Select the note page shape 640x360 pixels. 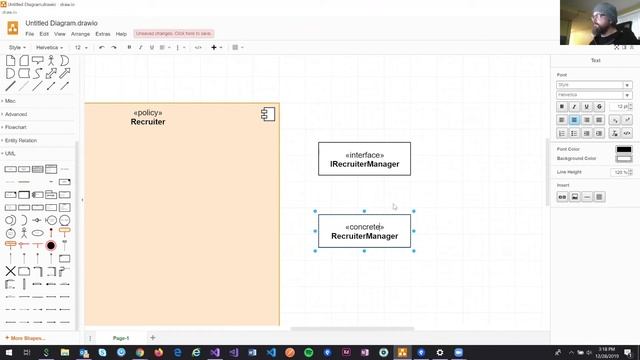point(11,61)
